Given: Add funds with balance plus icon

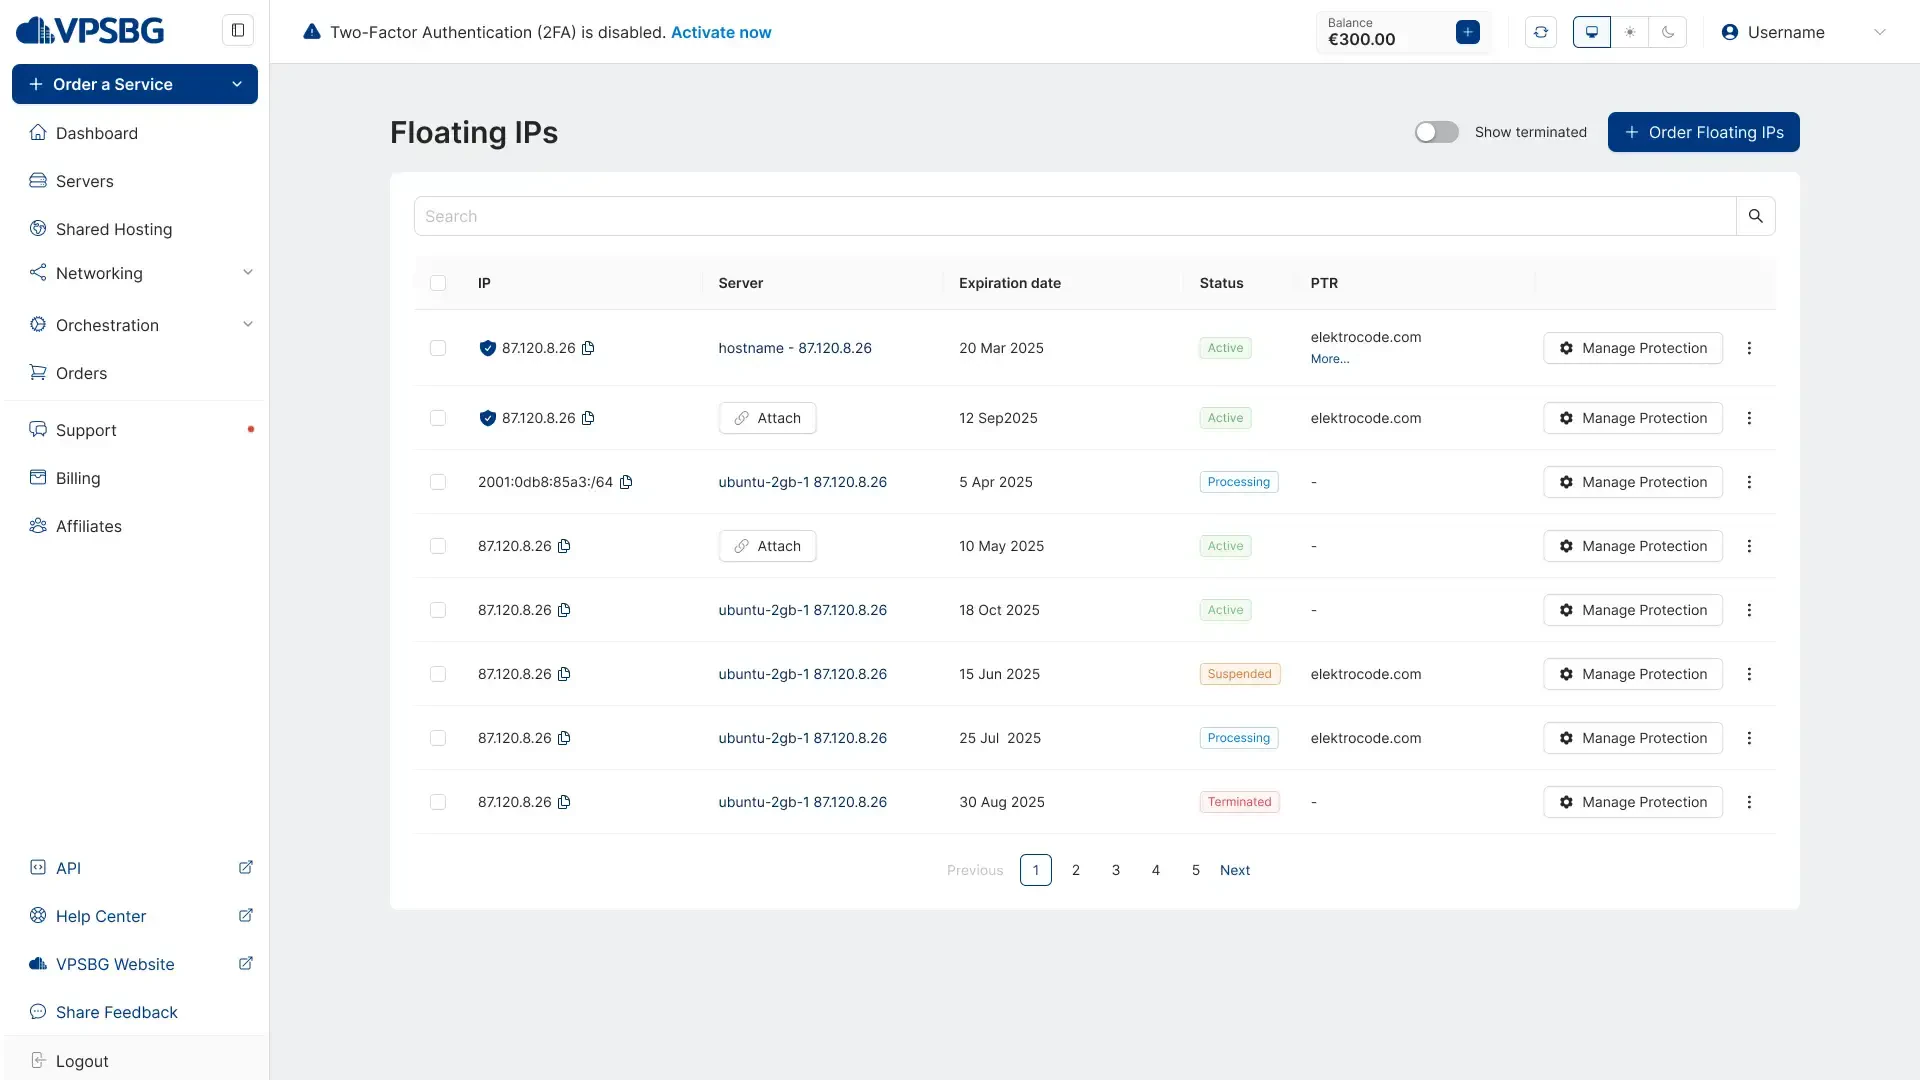Looking at the screenshot, I should pyautogui.click(x=1468, y=32).
